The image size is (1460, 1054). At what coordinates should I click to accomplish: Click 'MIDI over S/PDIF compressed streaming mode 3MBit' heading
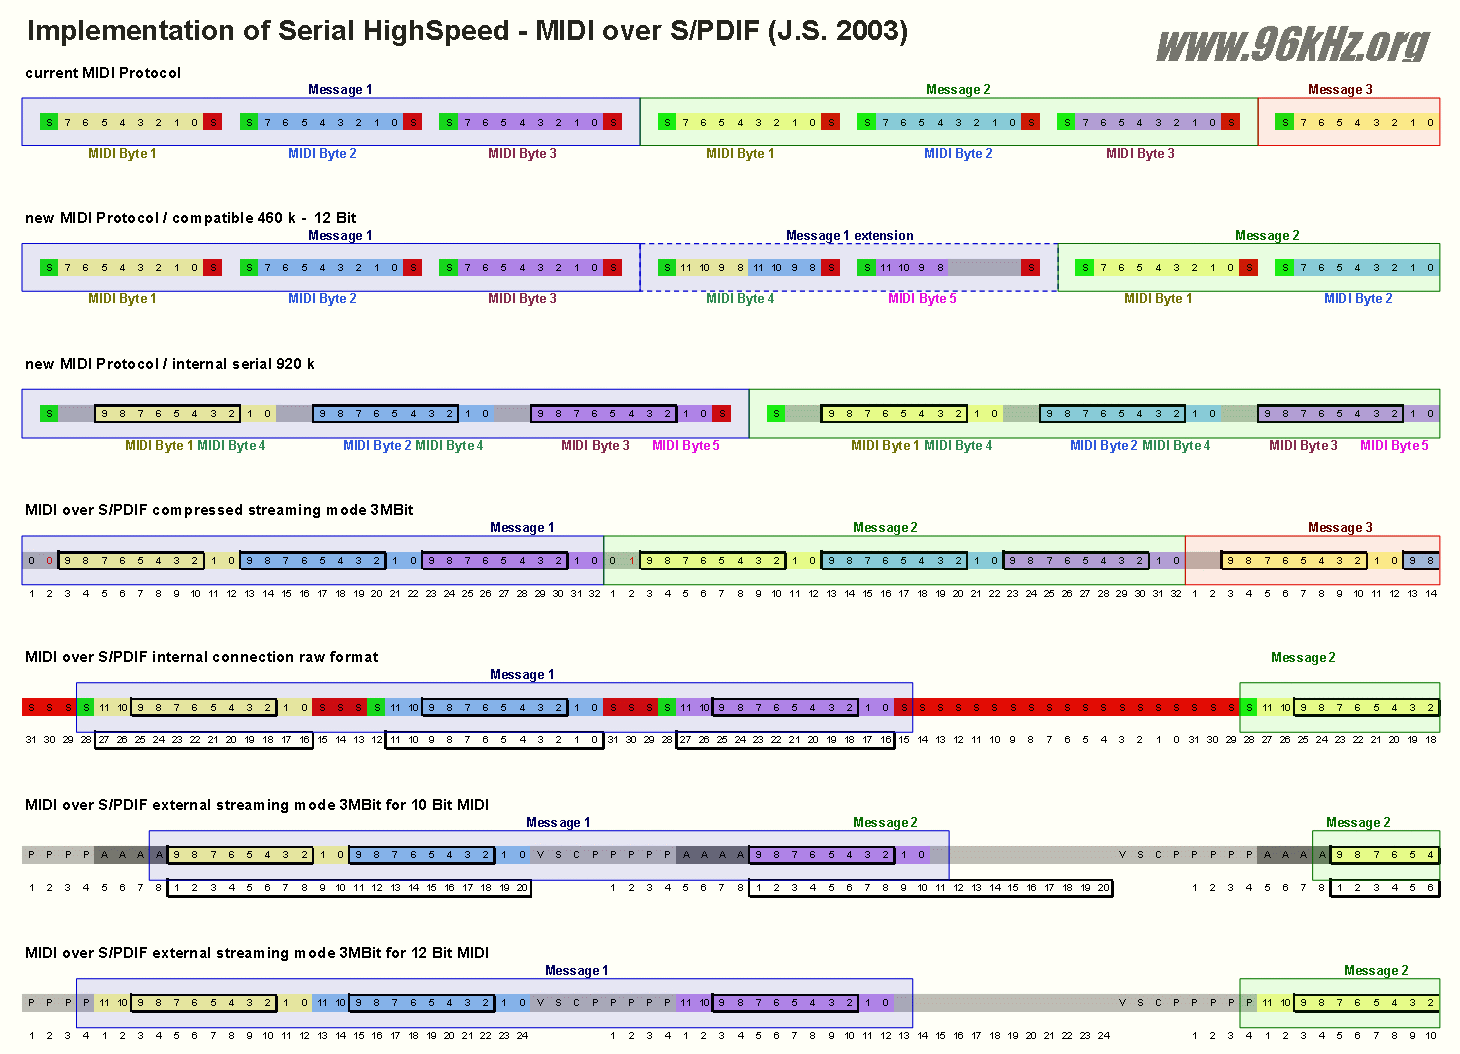(x=219, y=510)
